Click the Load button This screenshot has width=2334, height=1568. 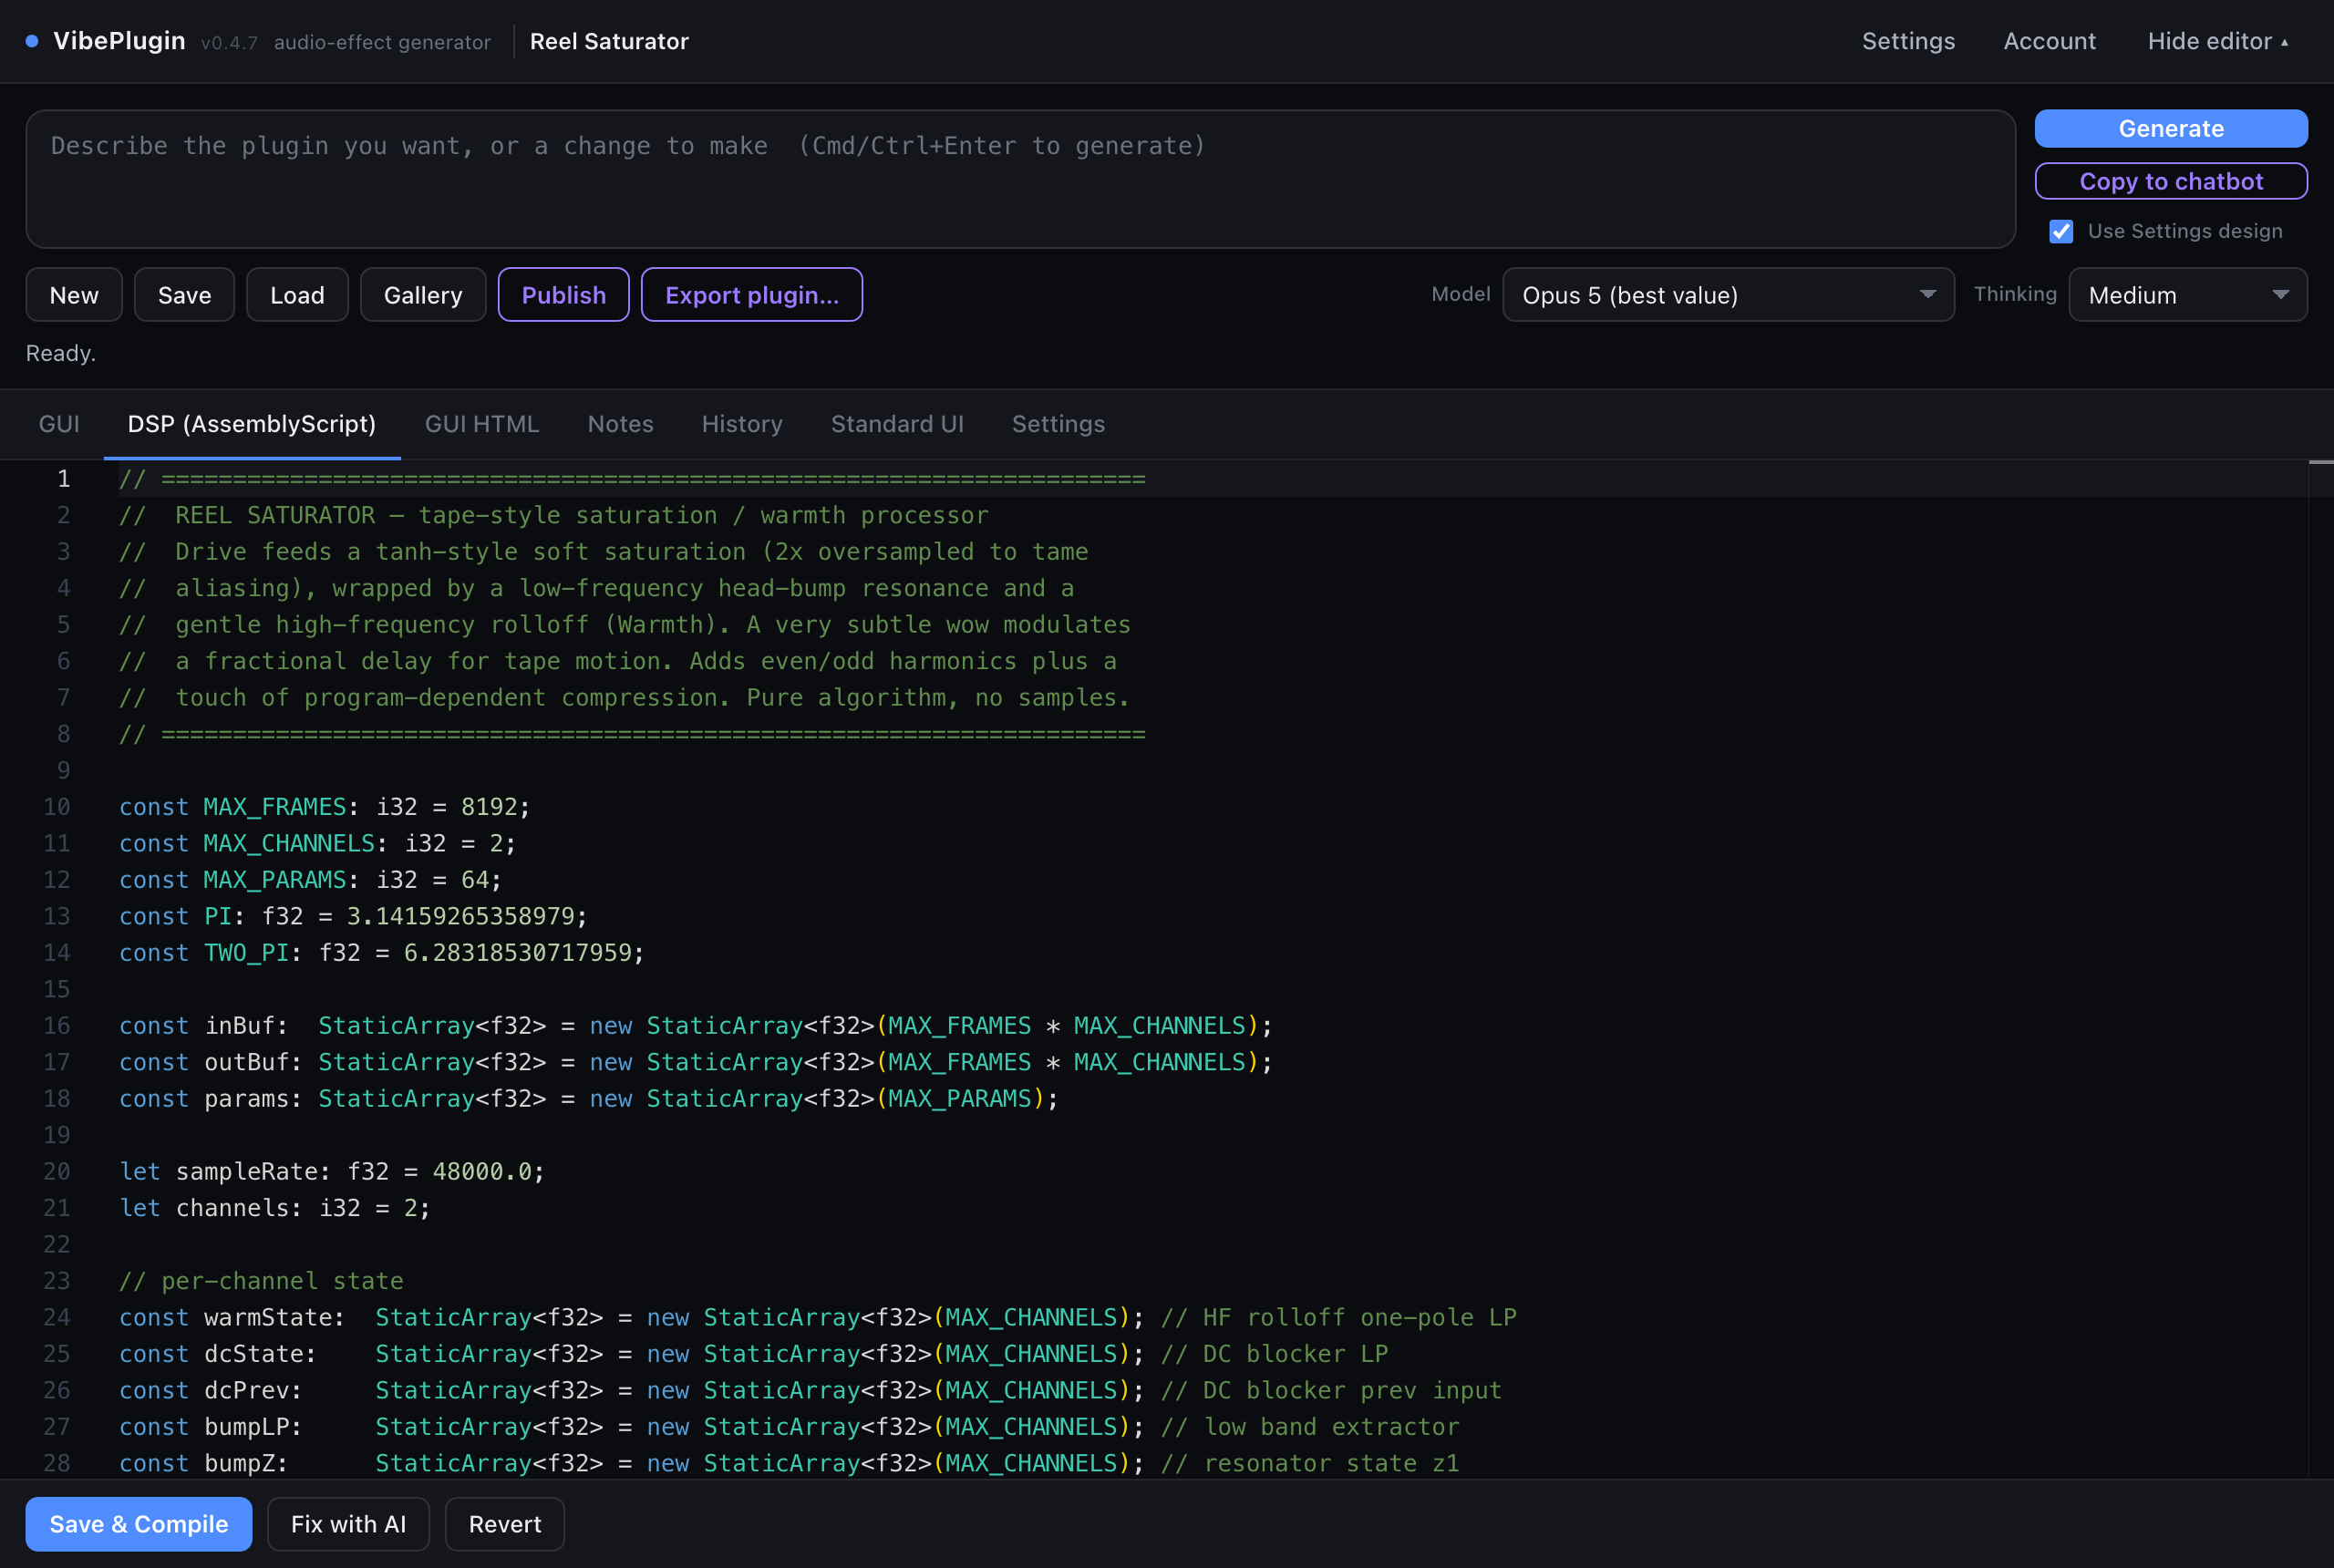click(297, 295)
